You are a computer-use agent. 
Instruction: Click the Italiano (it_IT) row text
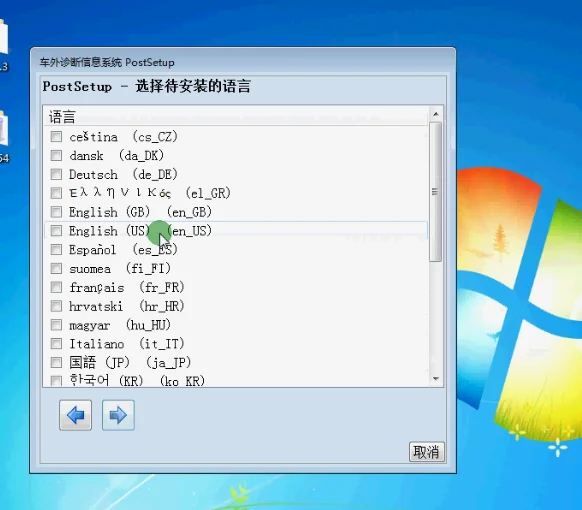127,344
